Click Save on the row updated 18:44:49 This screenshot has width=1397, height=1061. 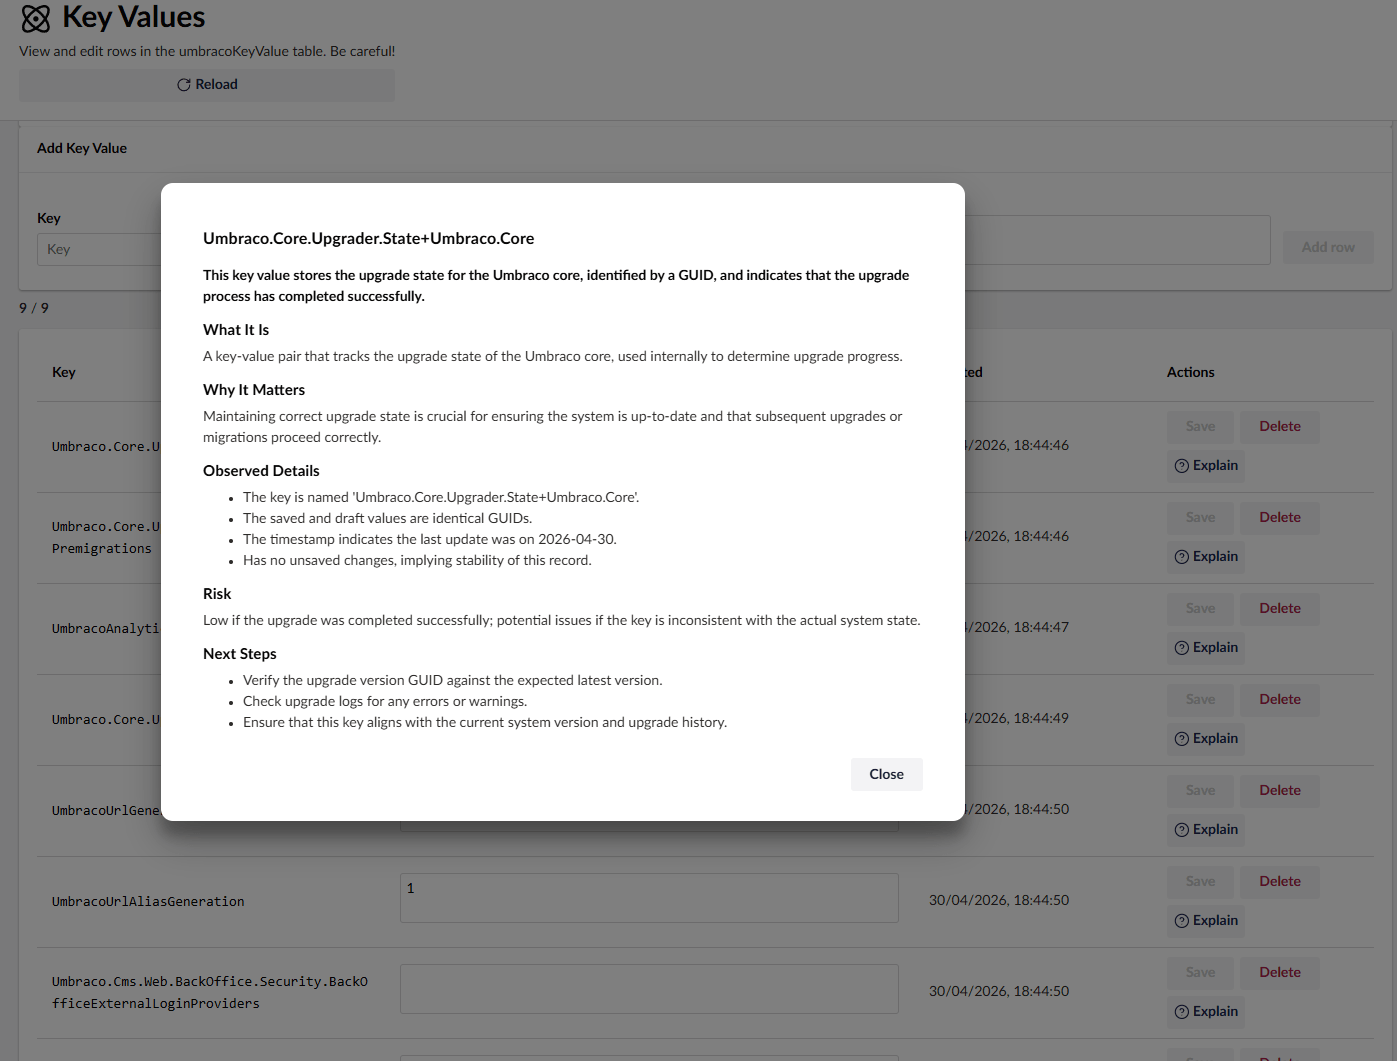click(x=1201, y=699)
